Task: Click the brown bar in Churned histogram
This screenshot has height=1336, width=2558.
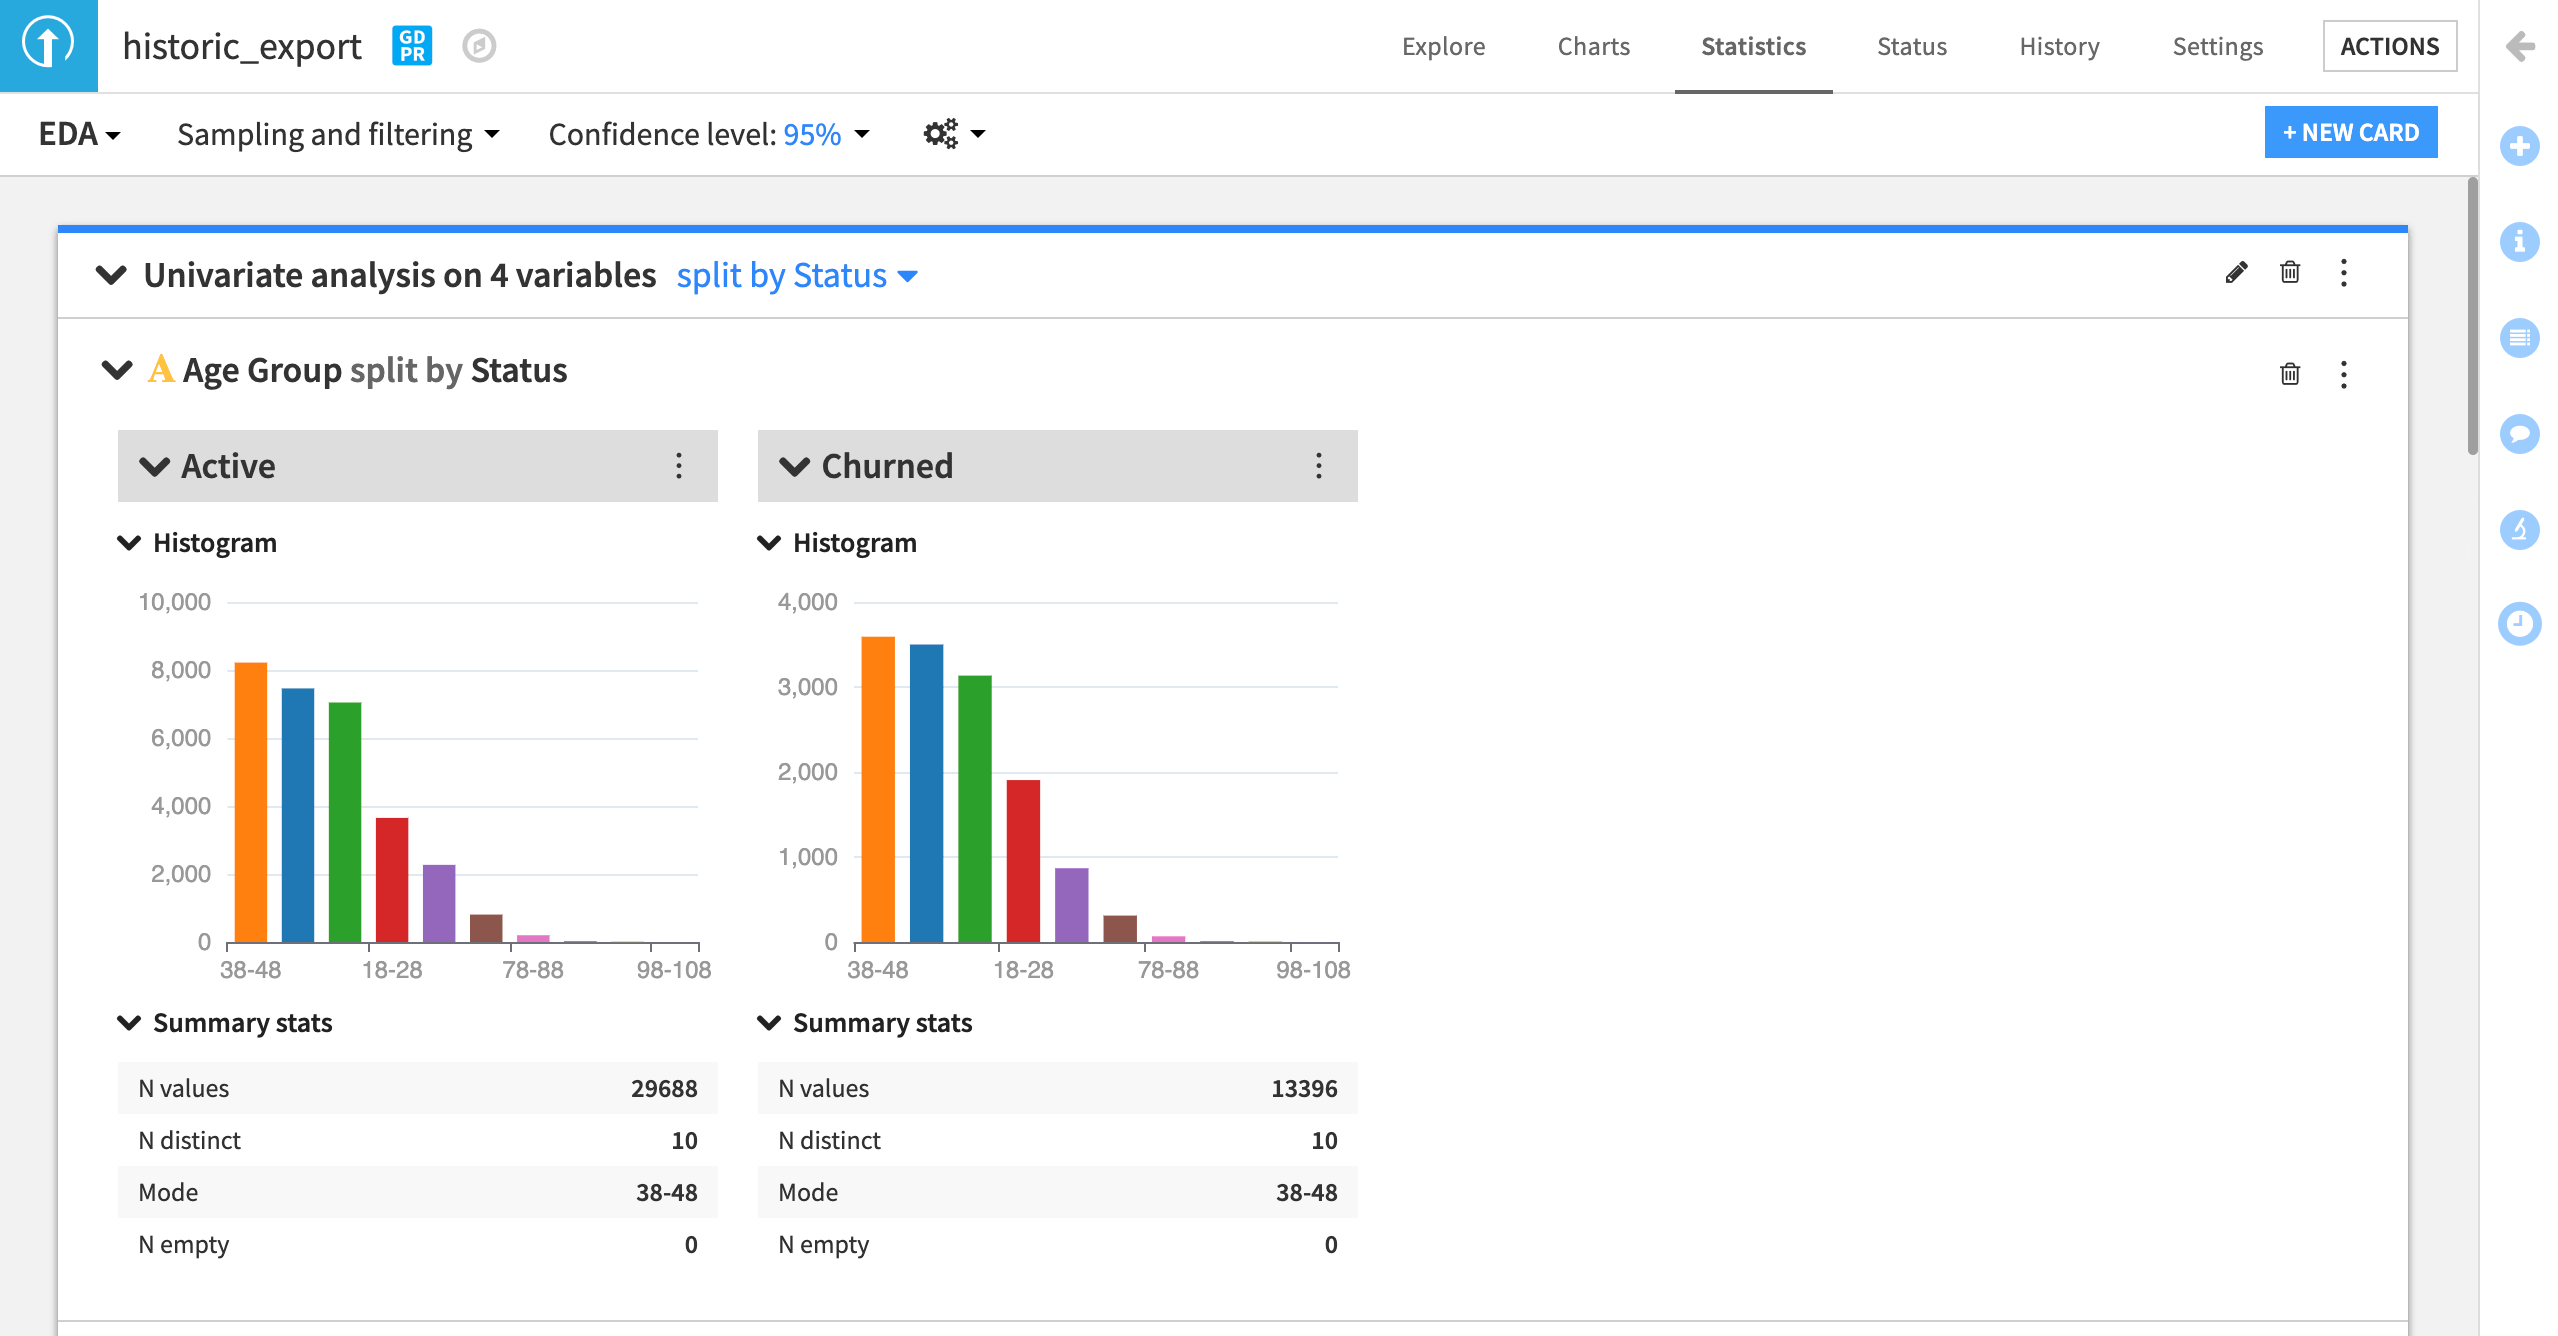Action: (1120, 929)
